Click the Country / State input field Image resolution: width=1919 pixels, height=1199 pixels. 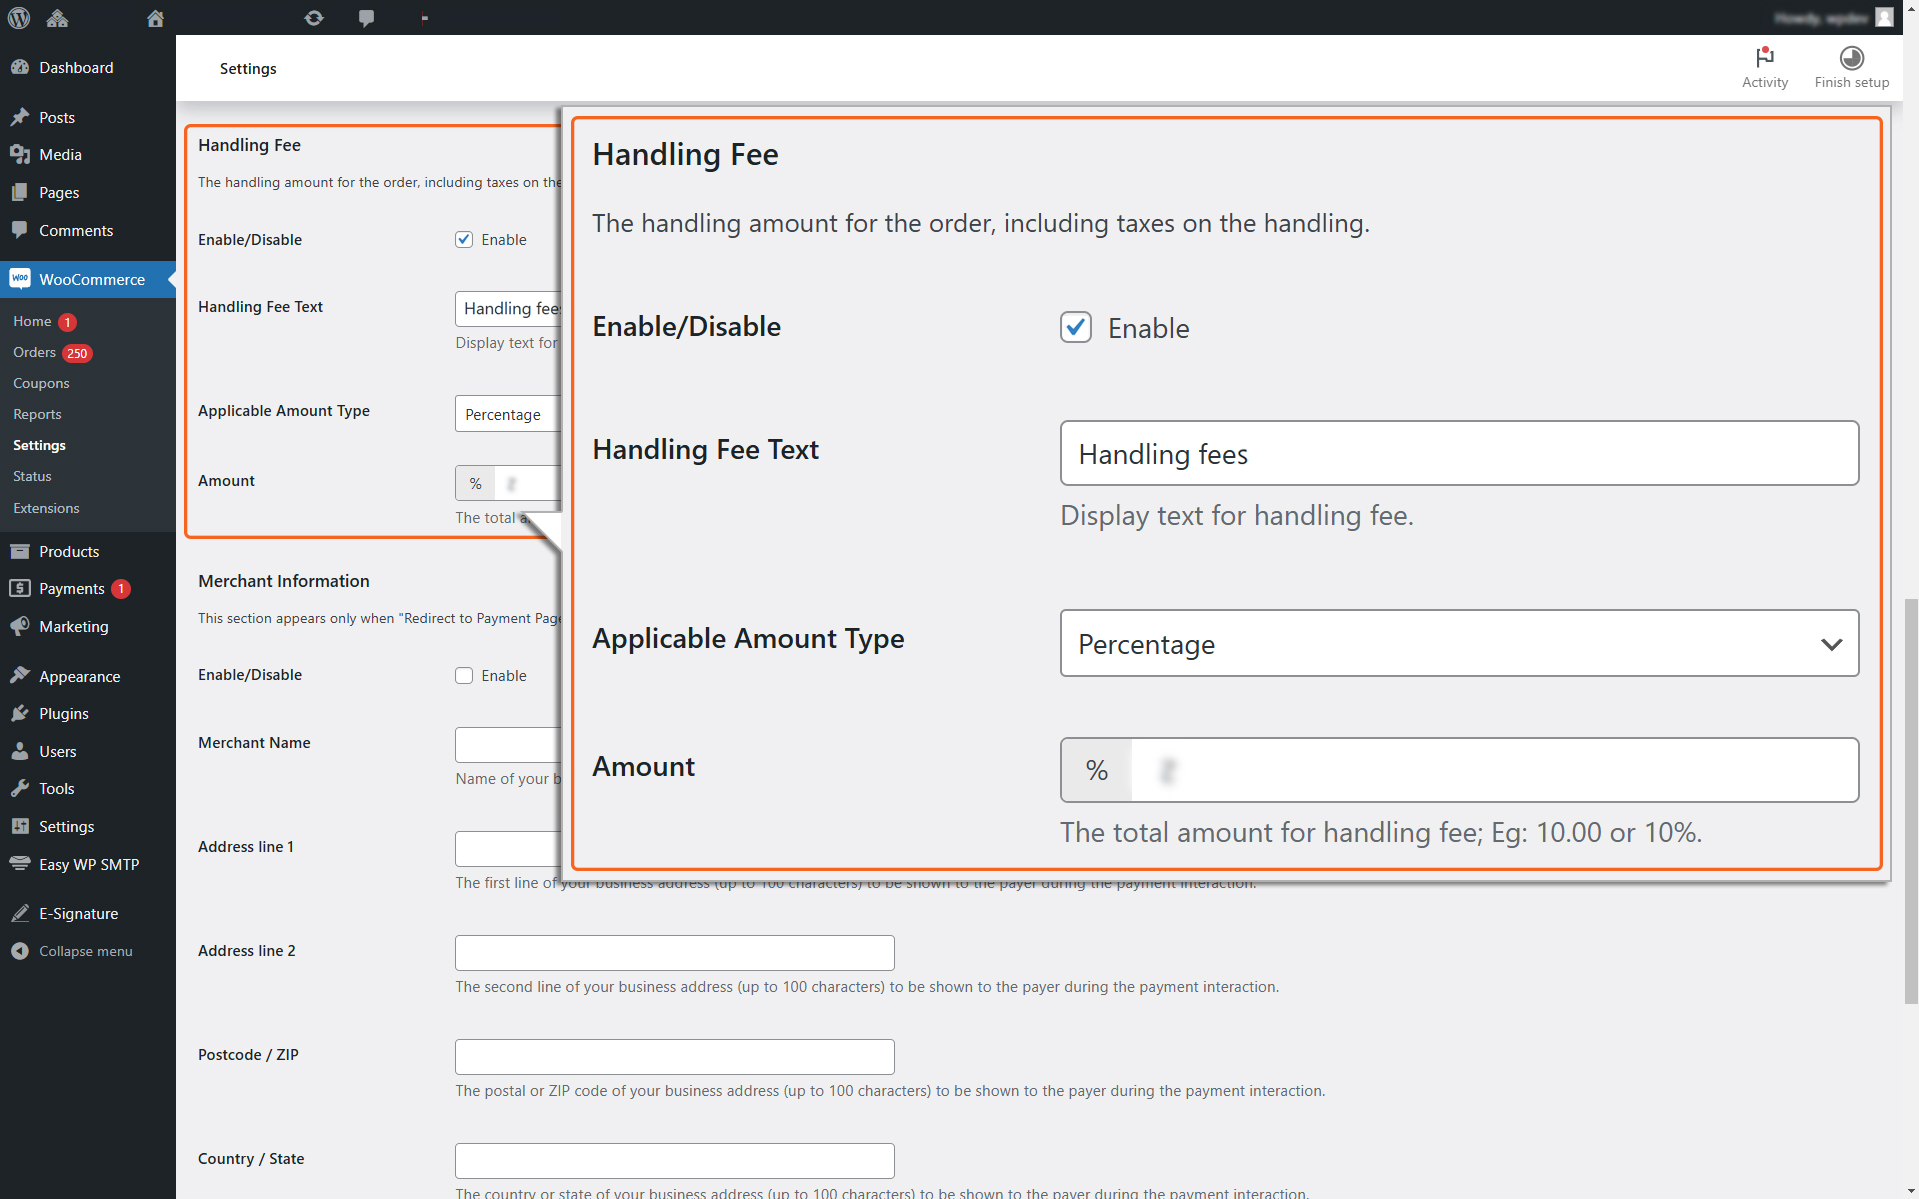675,1161
